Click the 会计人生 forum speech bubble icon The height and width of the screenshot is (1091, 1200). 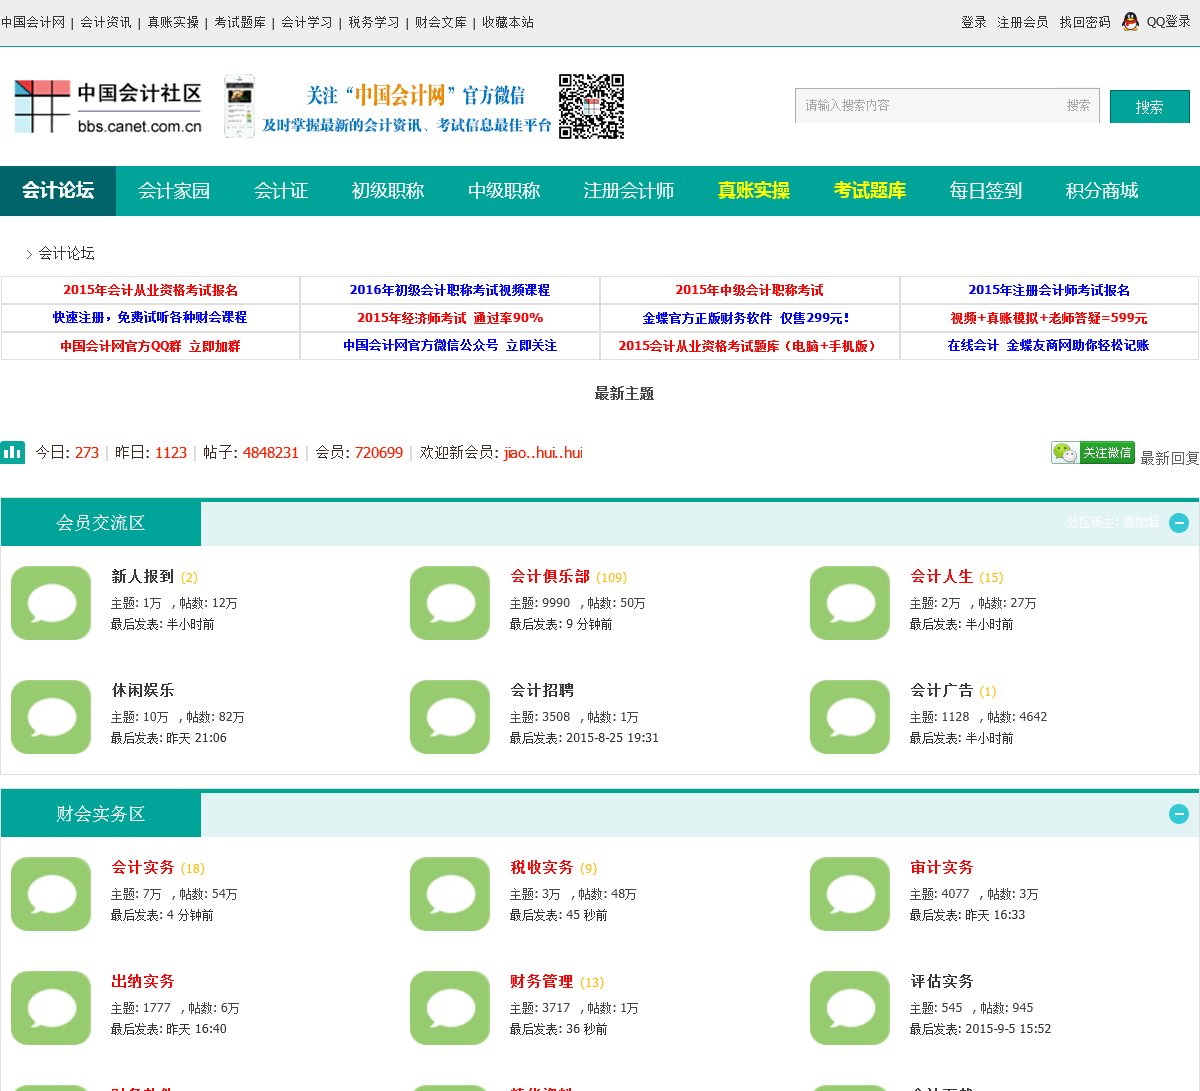click(x=850, y=603)
